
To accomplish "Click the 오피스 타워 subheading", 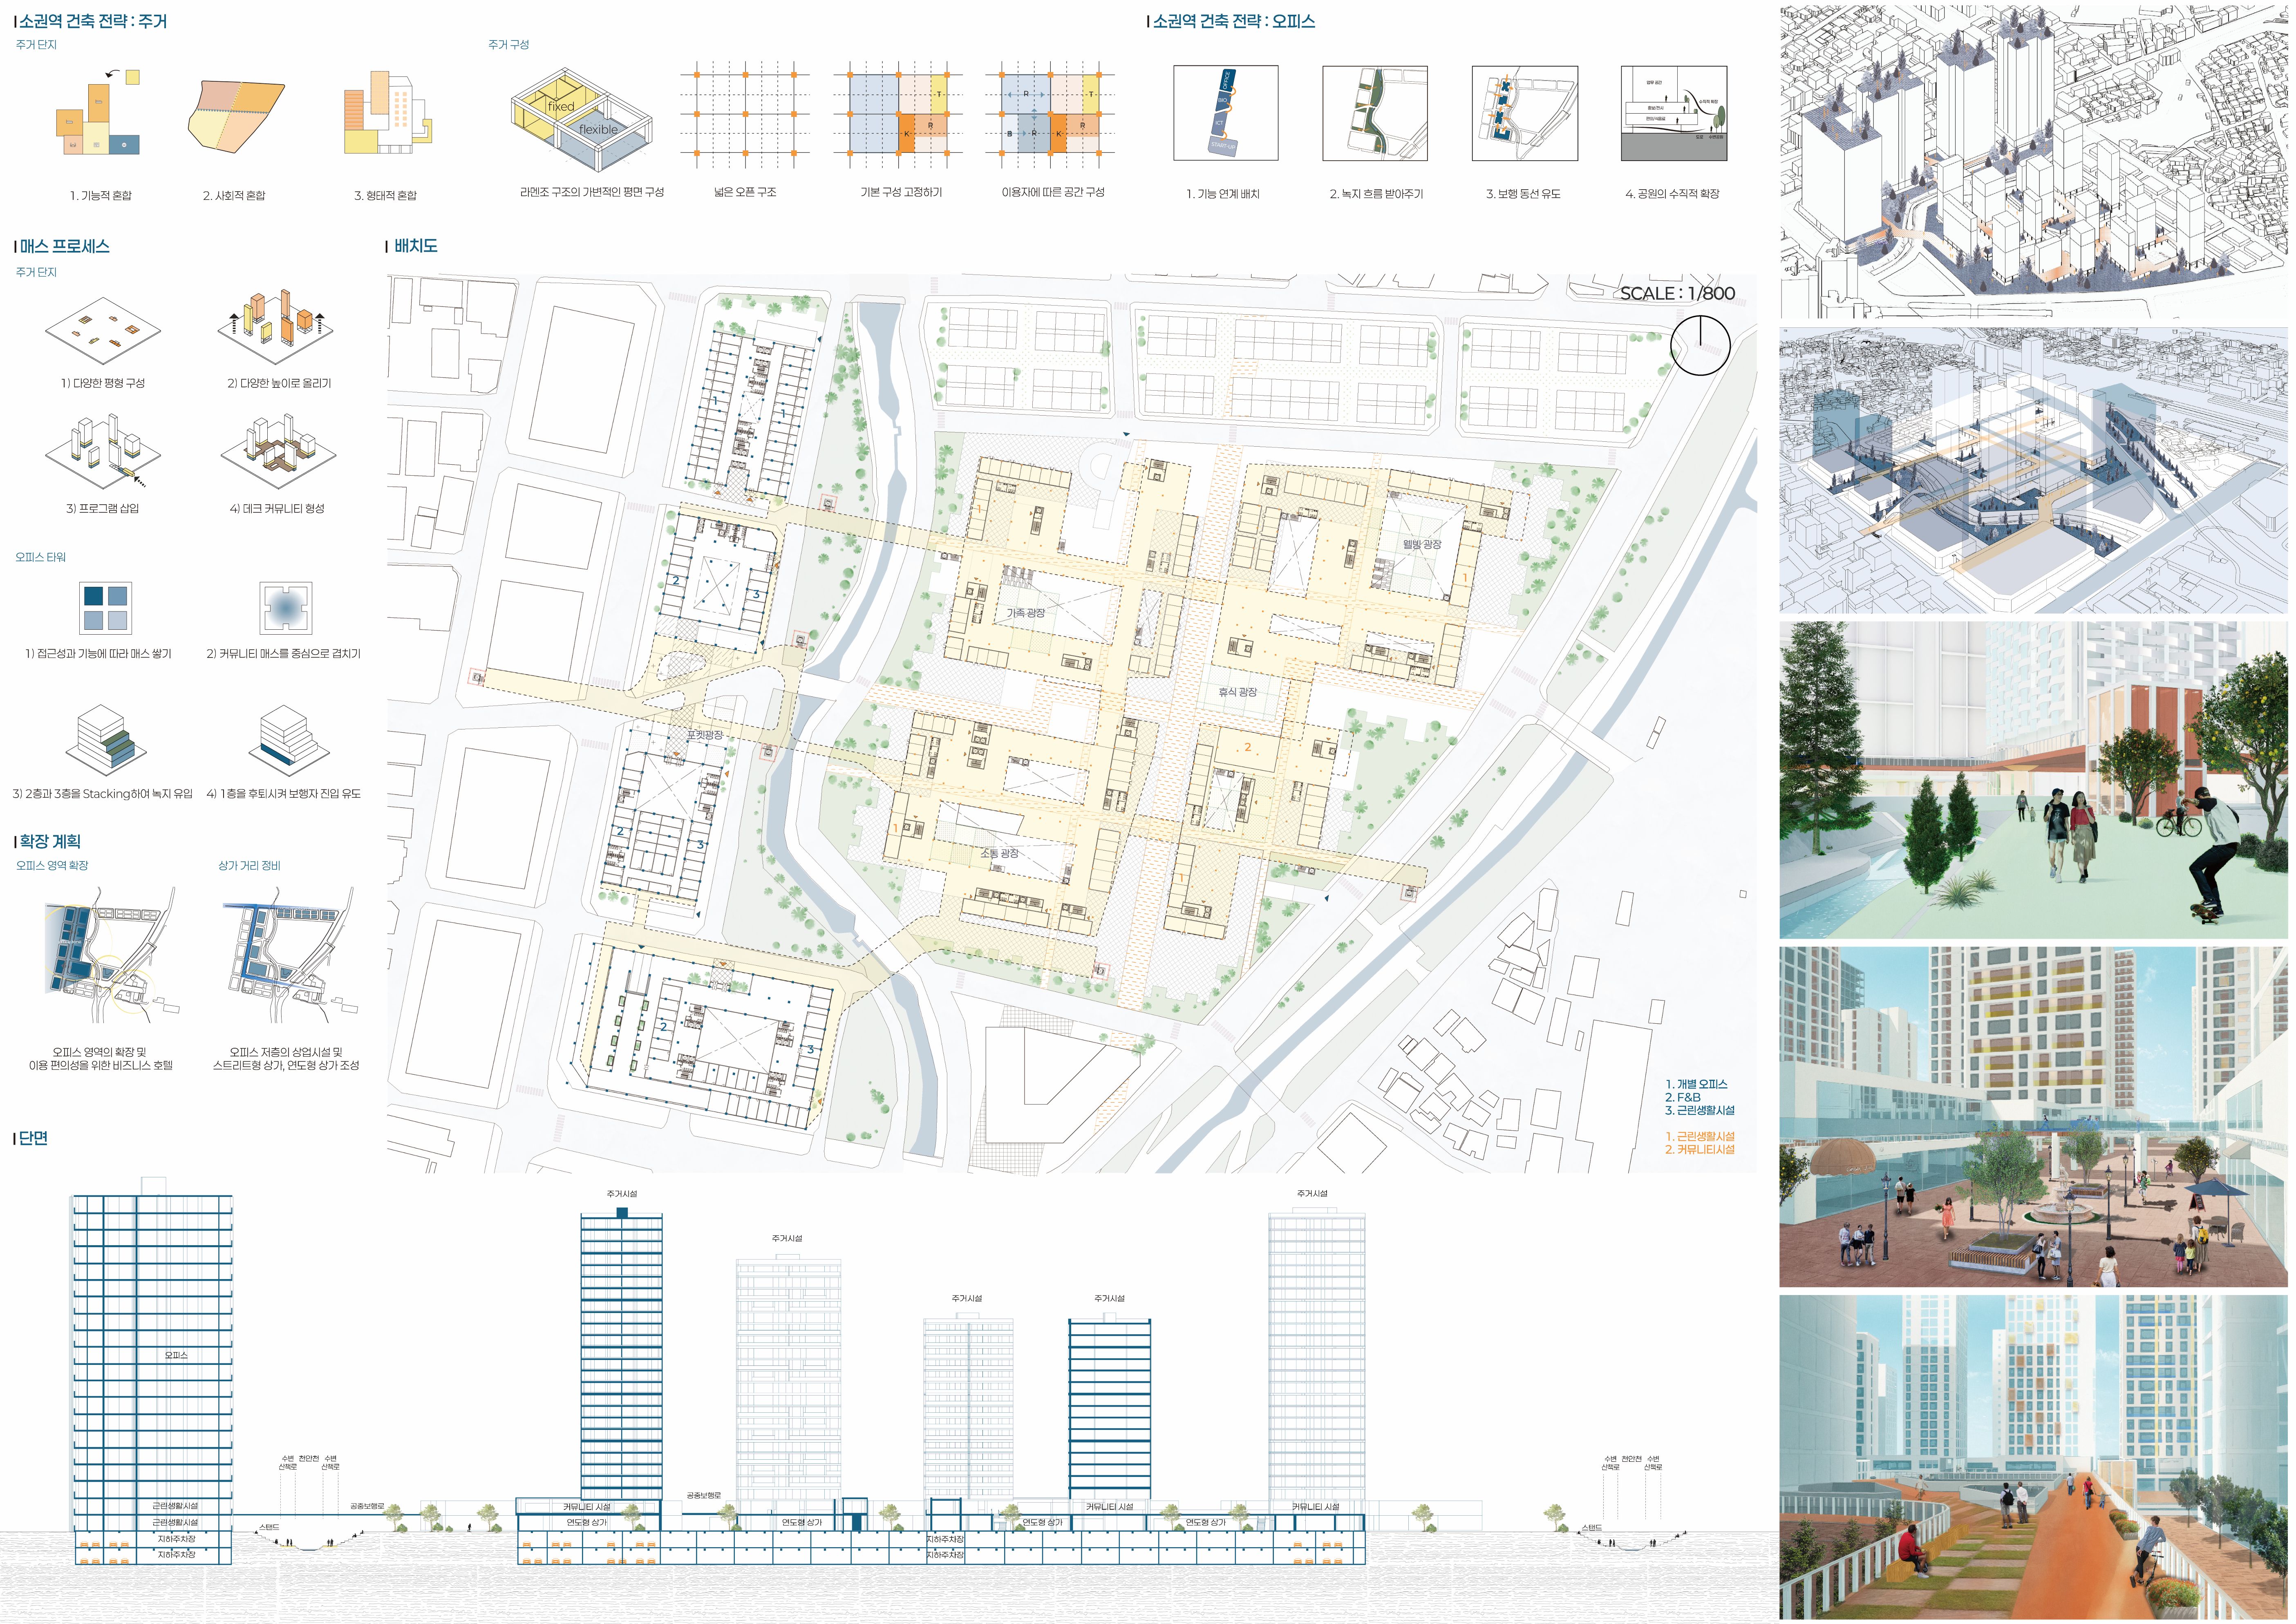I will point(40,557).
